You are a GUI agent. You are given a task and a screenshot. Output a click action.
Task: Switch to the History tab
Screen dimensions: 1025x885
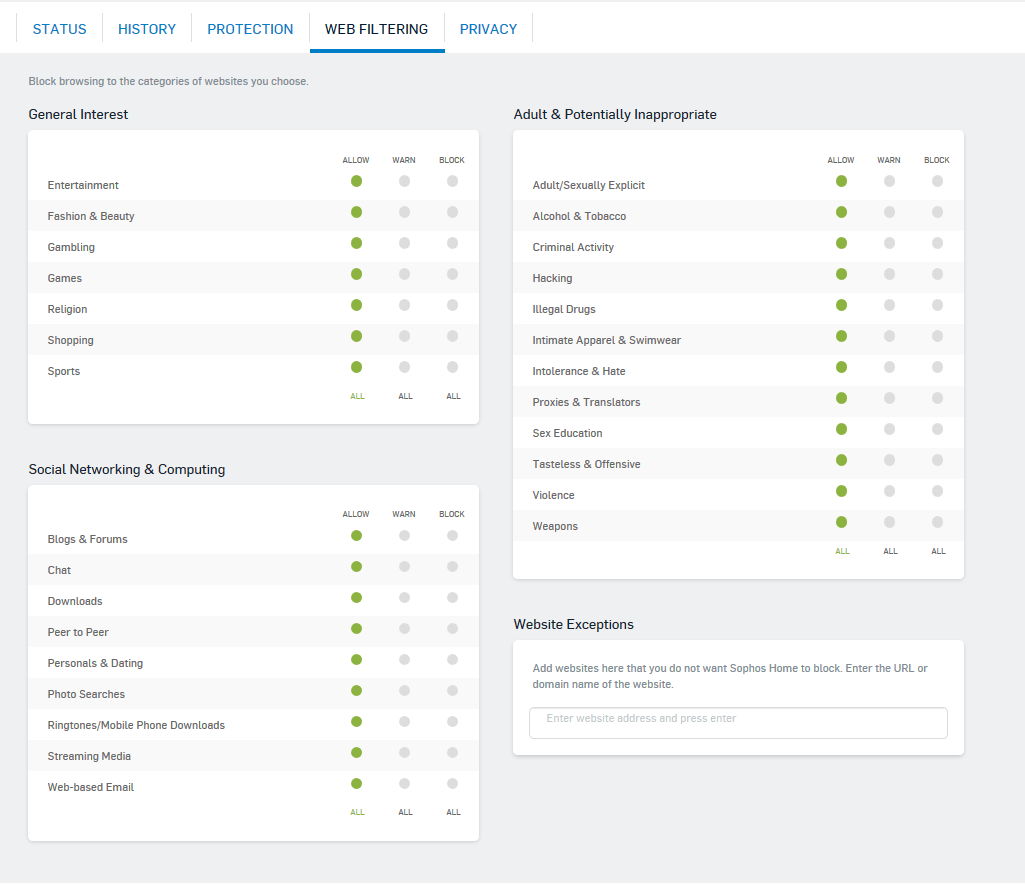(x=147, y=29)
